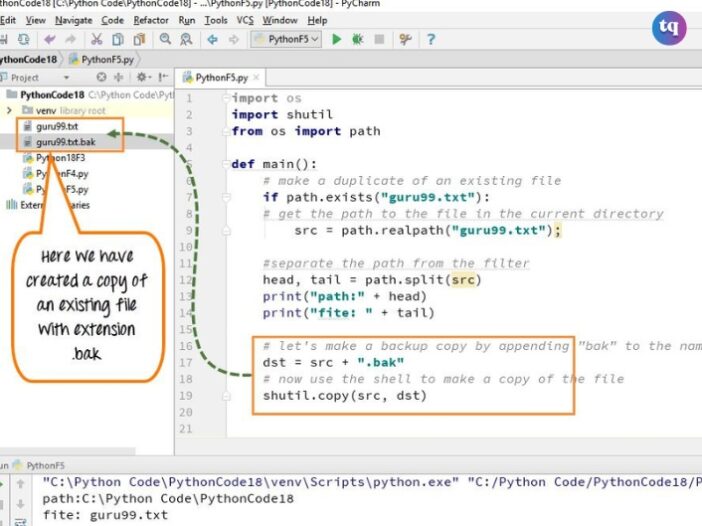Select the venv folder in tree
Screen dimensions: 702x526
[x=46, y=110]
